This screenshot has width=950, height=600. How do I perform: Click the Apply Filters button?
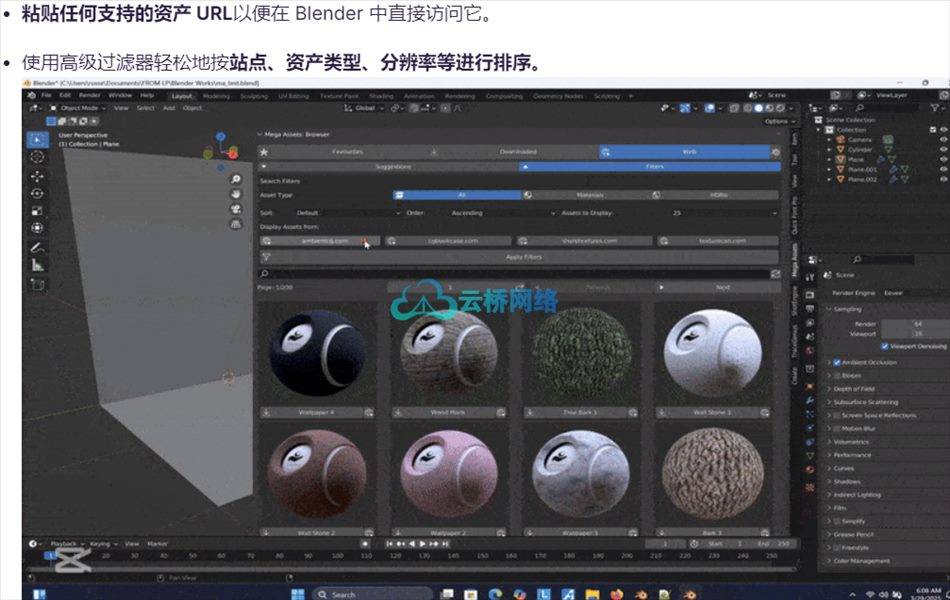(519, 257)
